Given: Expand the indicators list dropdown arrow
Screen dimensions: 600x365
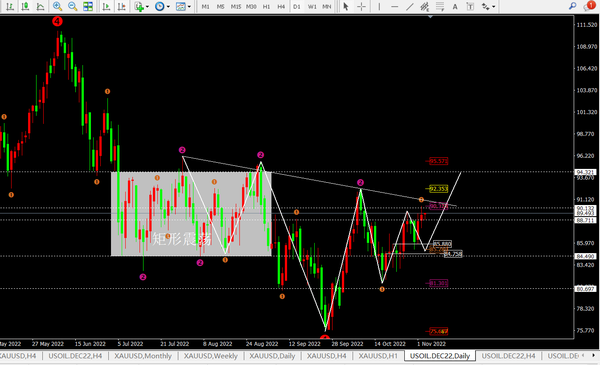Looking at the screenshot, I should click(147, 7).
